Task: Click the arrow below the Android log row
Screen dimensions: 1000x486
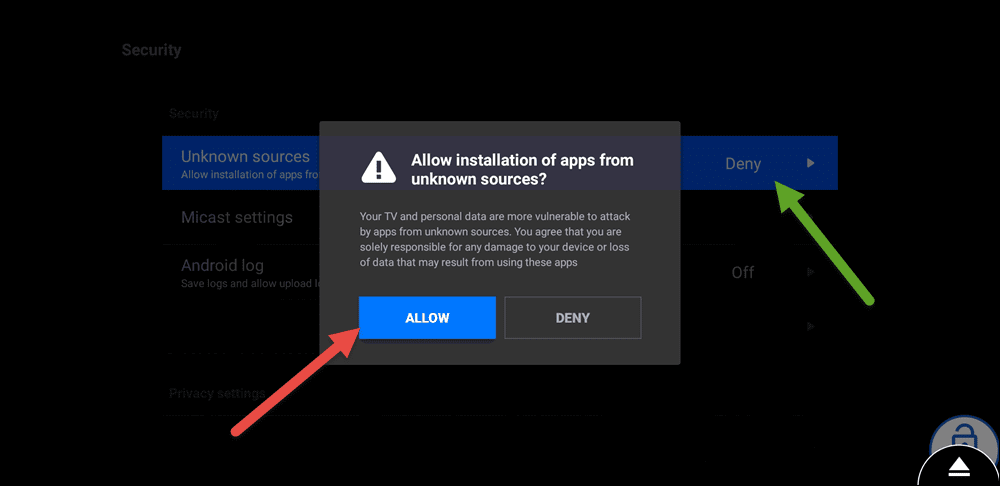Action: click(x=810, y=327)
